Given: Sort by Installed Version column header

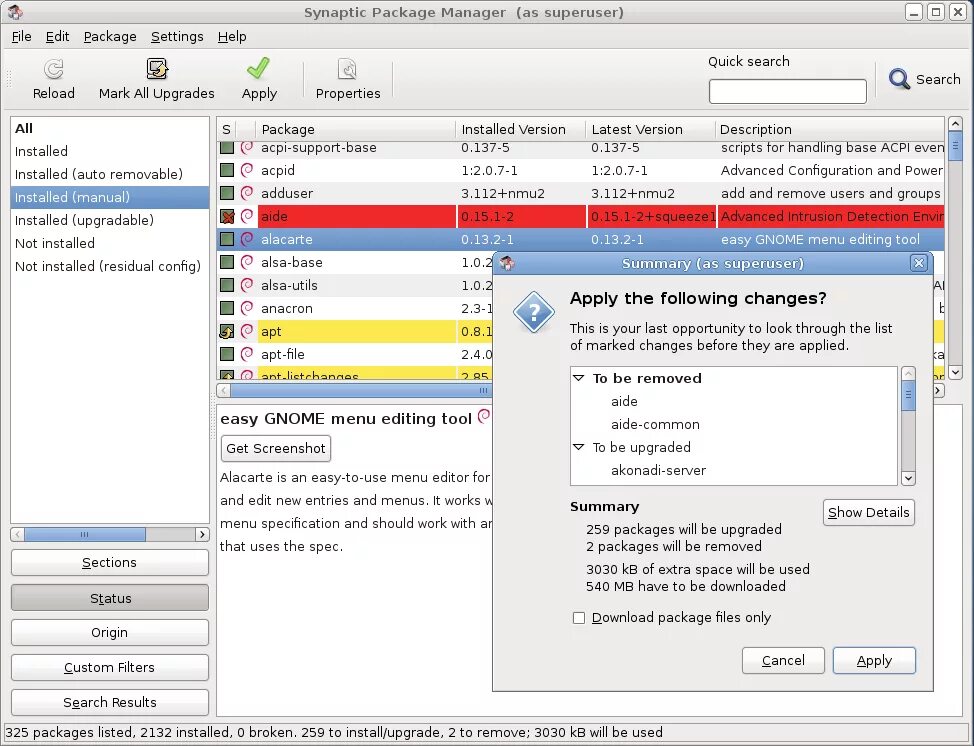Looking at the screenshot, I should pos(521,129).
